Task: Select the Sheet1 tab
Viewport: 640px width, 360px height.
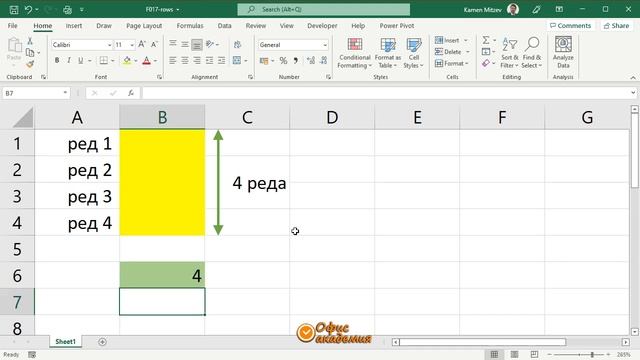Action: (x=66, y=342)
